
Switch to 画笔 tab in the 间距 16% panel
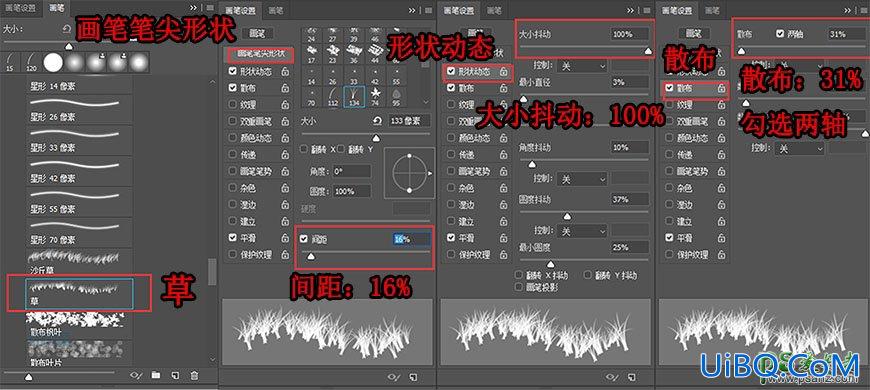click(276, 10)
